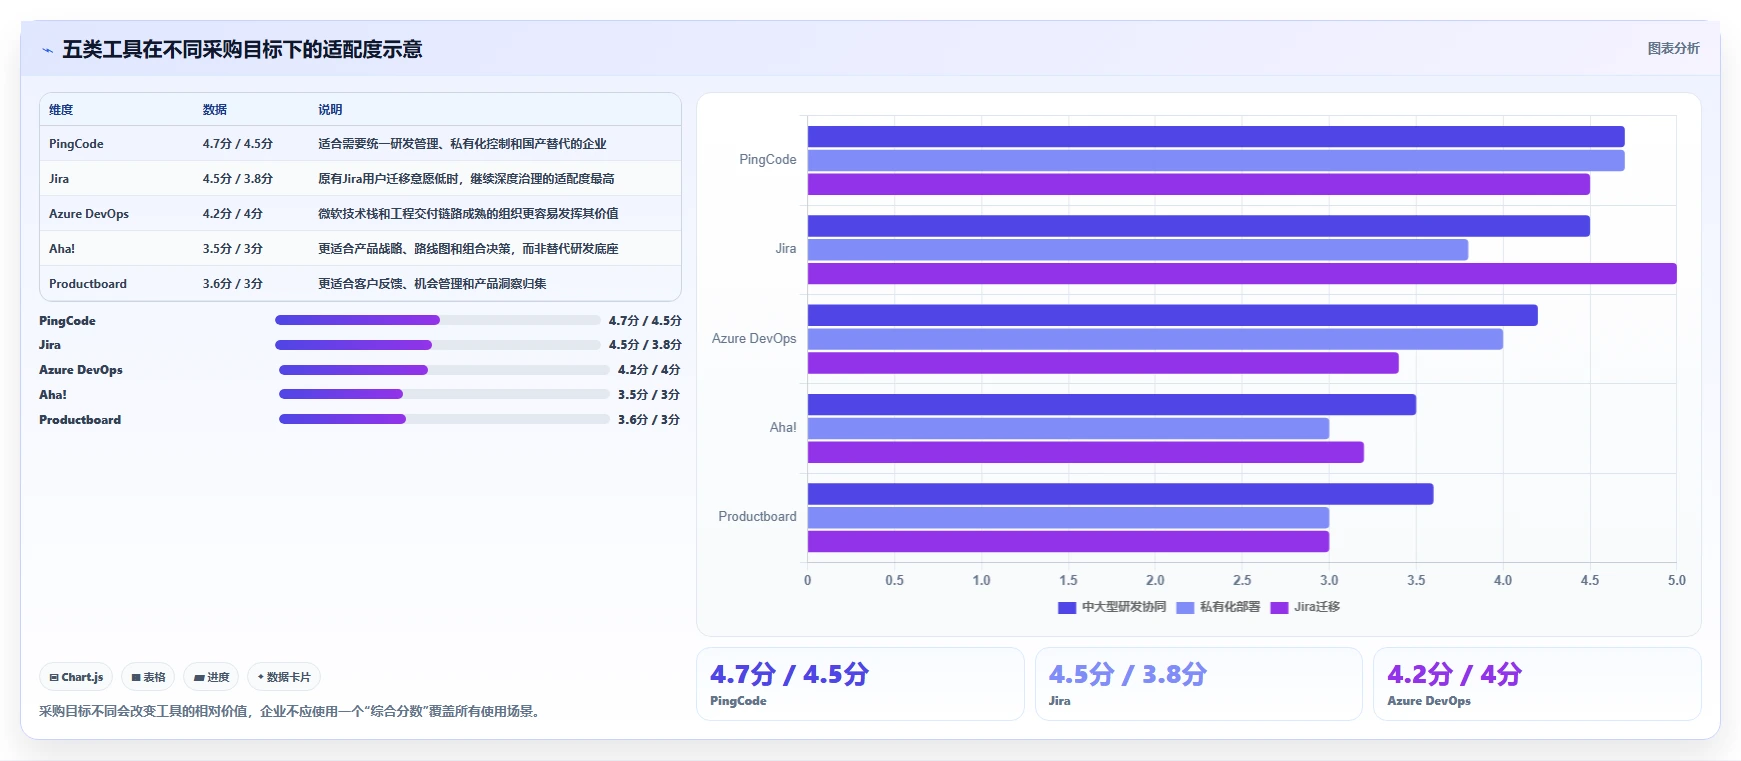Toggle the 中大型研发协同 legend swatch

[1066, 607]
